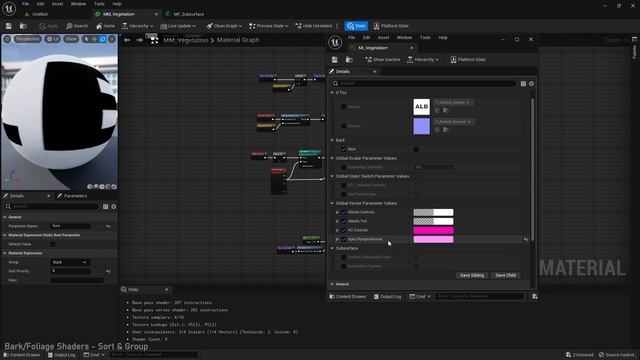Toggle the AO Controls override checkbox

pos(344,230)
